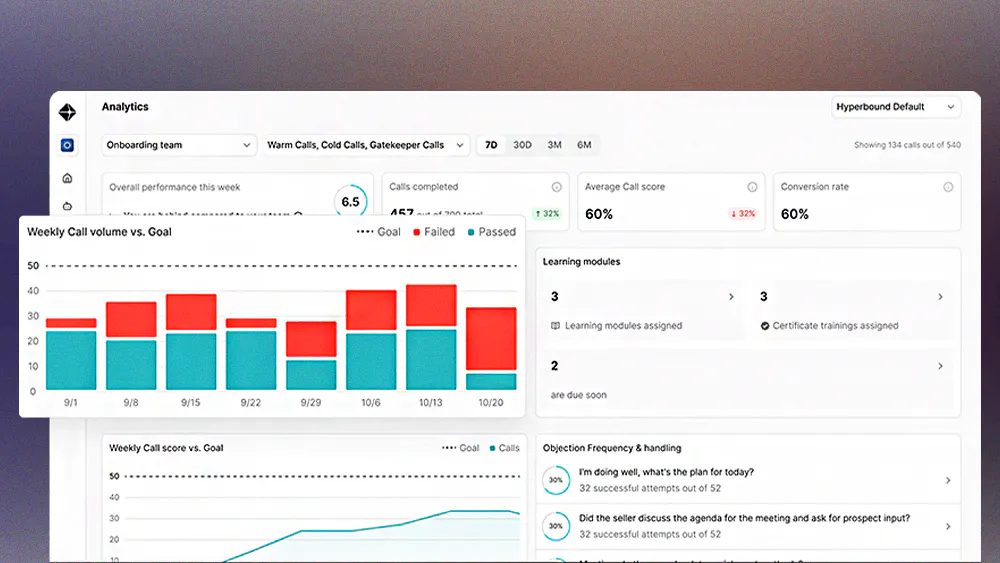Open the Learning modules assigned card
This screenshot has height=563, width=1000.
643,311
